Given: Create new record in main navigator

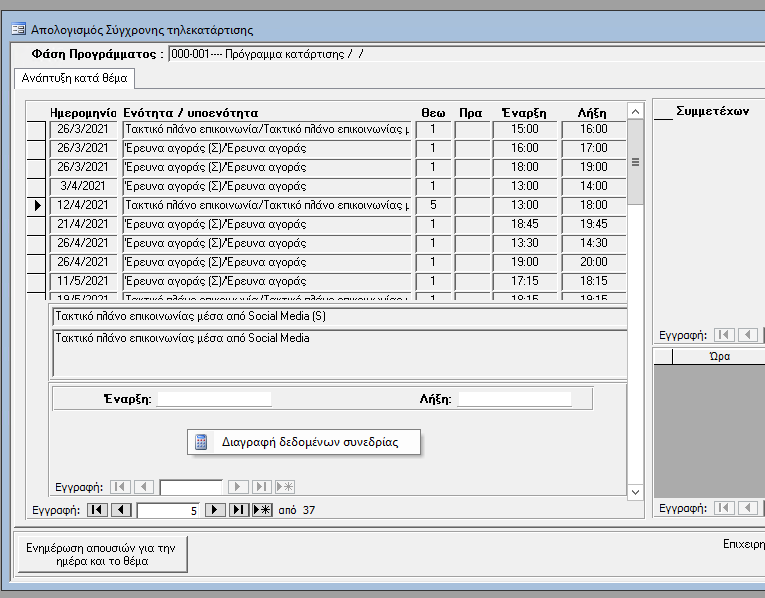Looking at the screenshot, I should click(x=262, y=510).
